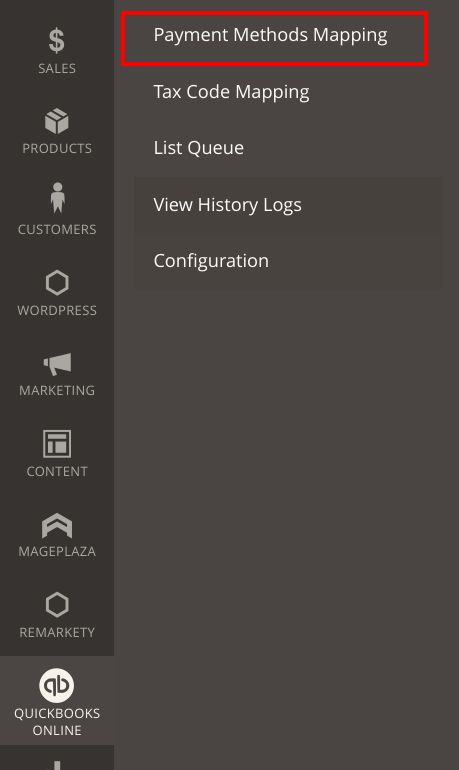This screenshot has height=770, width=459.
Task: Click the QuickBooks qb logo icon
Action: click(x=57, y=685)
